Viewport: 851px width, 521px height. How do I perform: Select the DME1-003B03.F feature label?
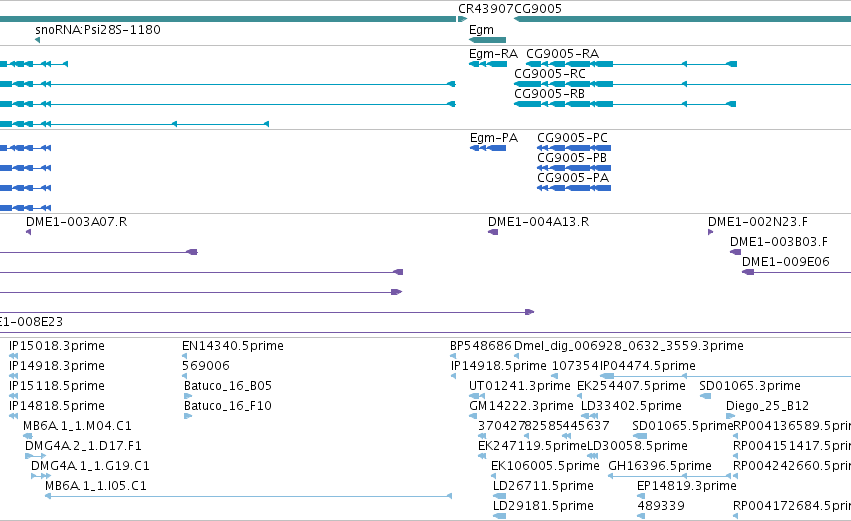point(779,242)
